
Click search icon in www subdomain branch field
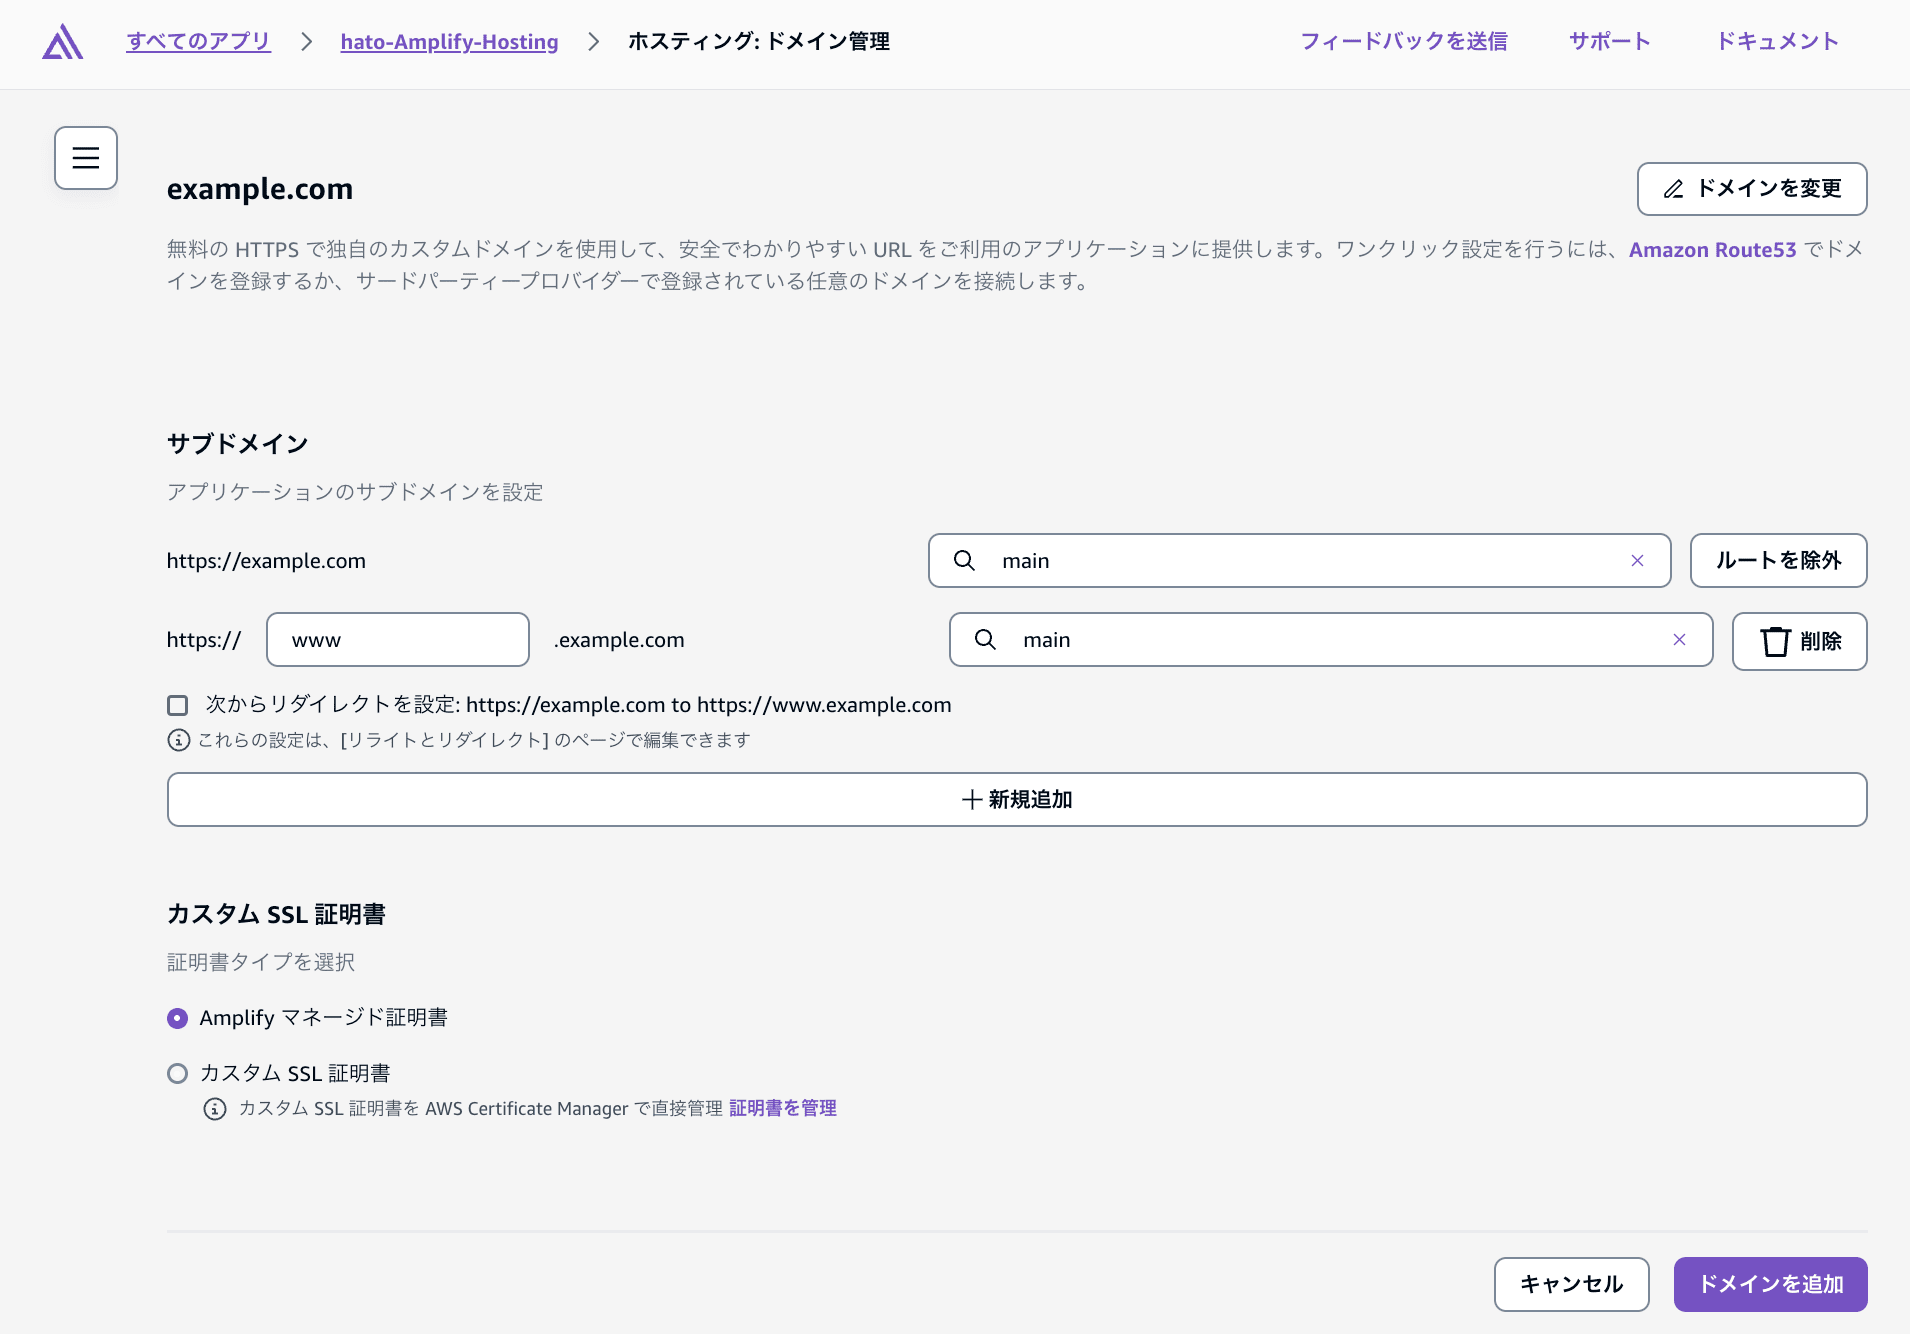coord(985,640)
